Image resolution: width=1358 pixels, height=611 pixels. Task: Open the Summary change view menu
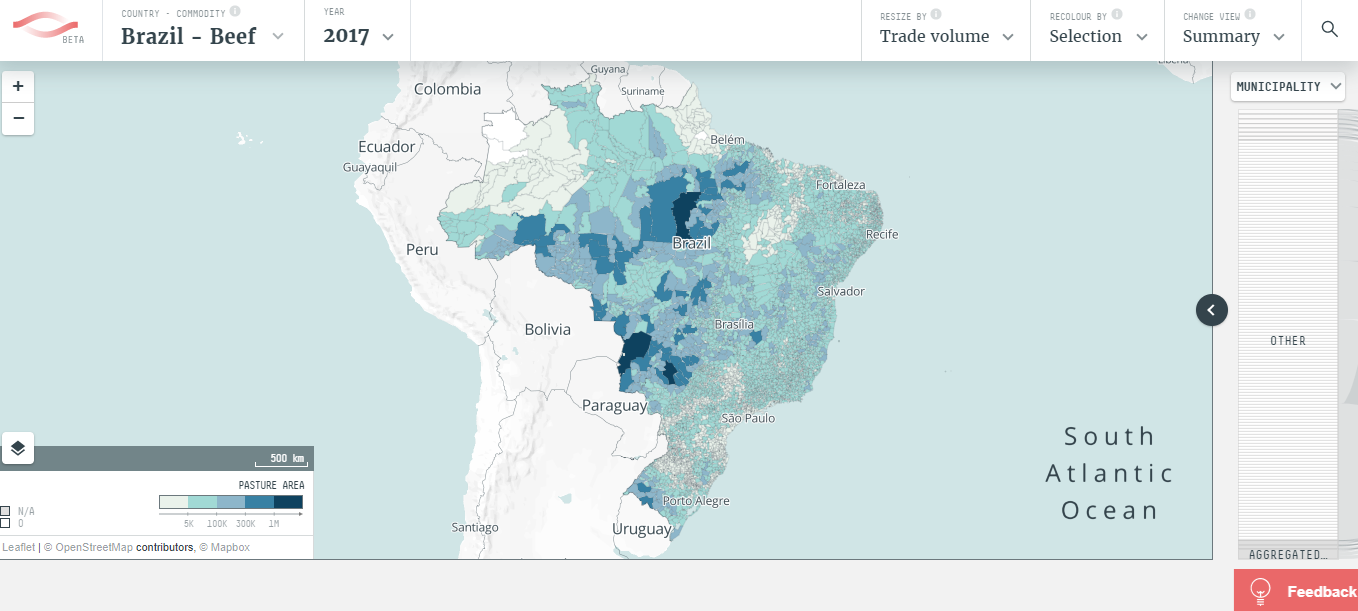tap(1233, 37)
